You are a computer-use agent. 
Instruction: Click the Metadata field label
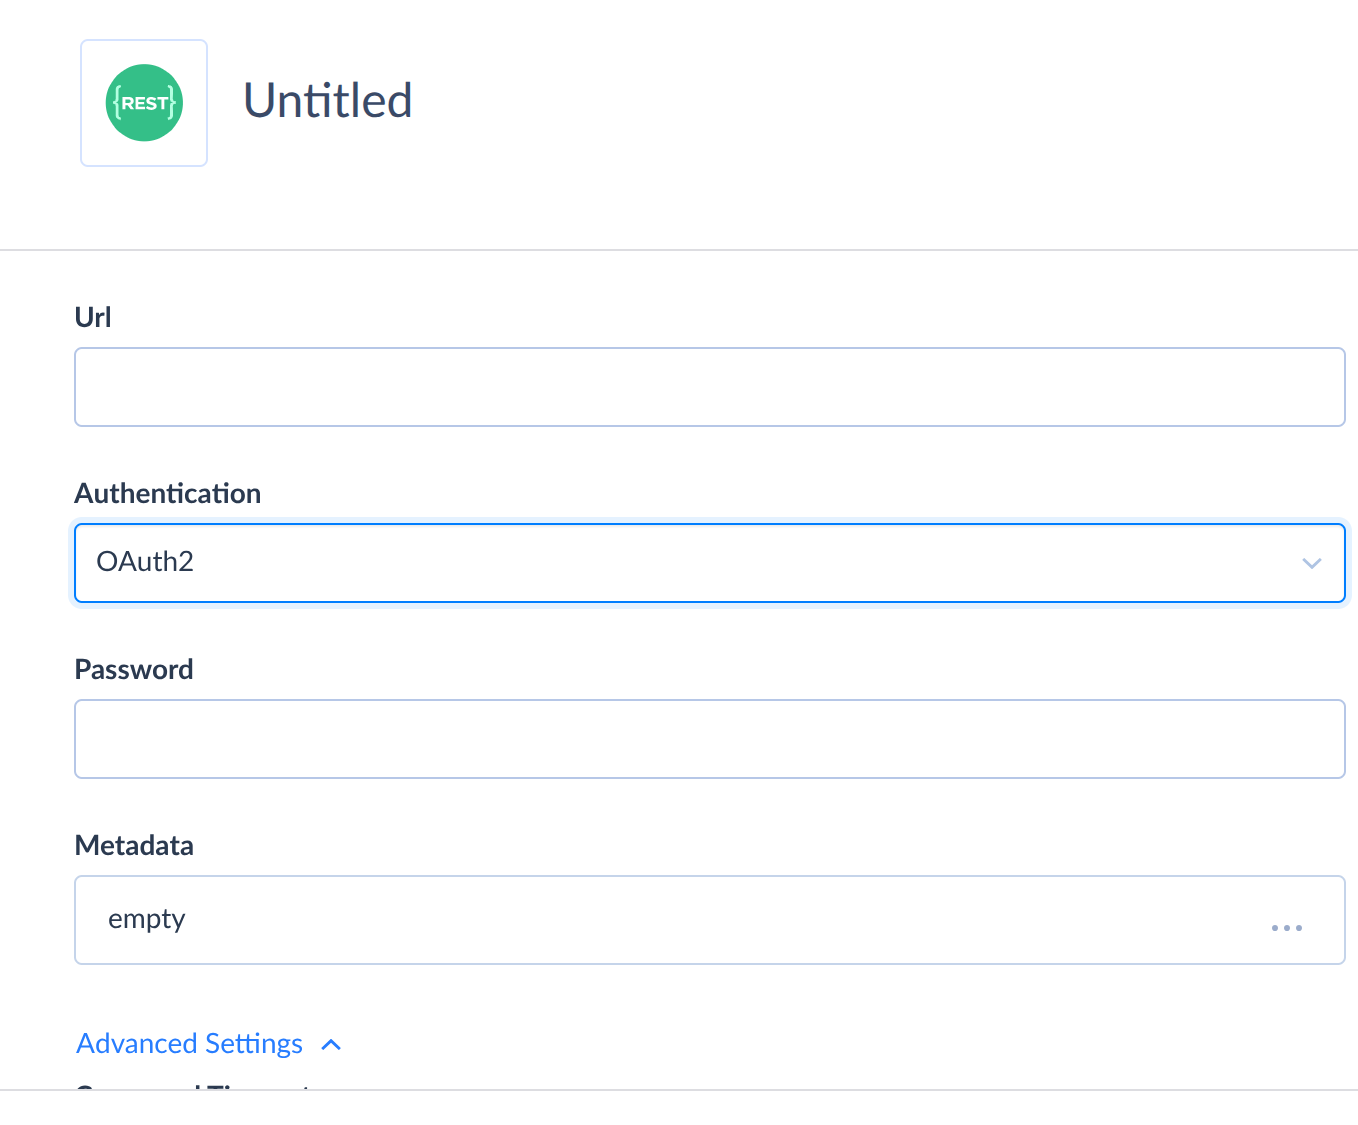click(x=134, y=845)
